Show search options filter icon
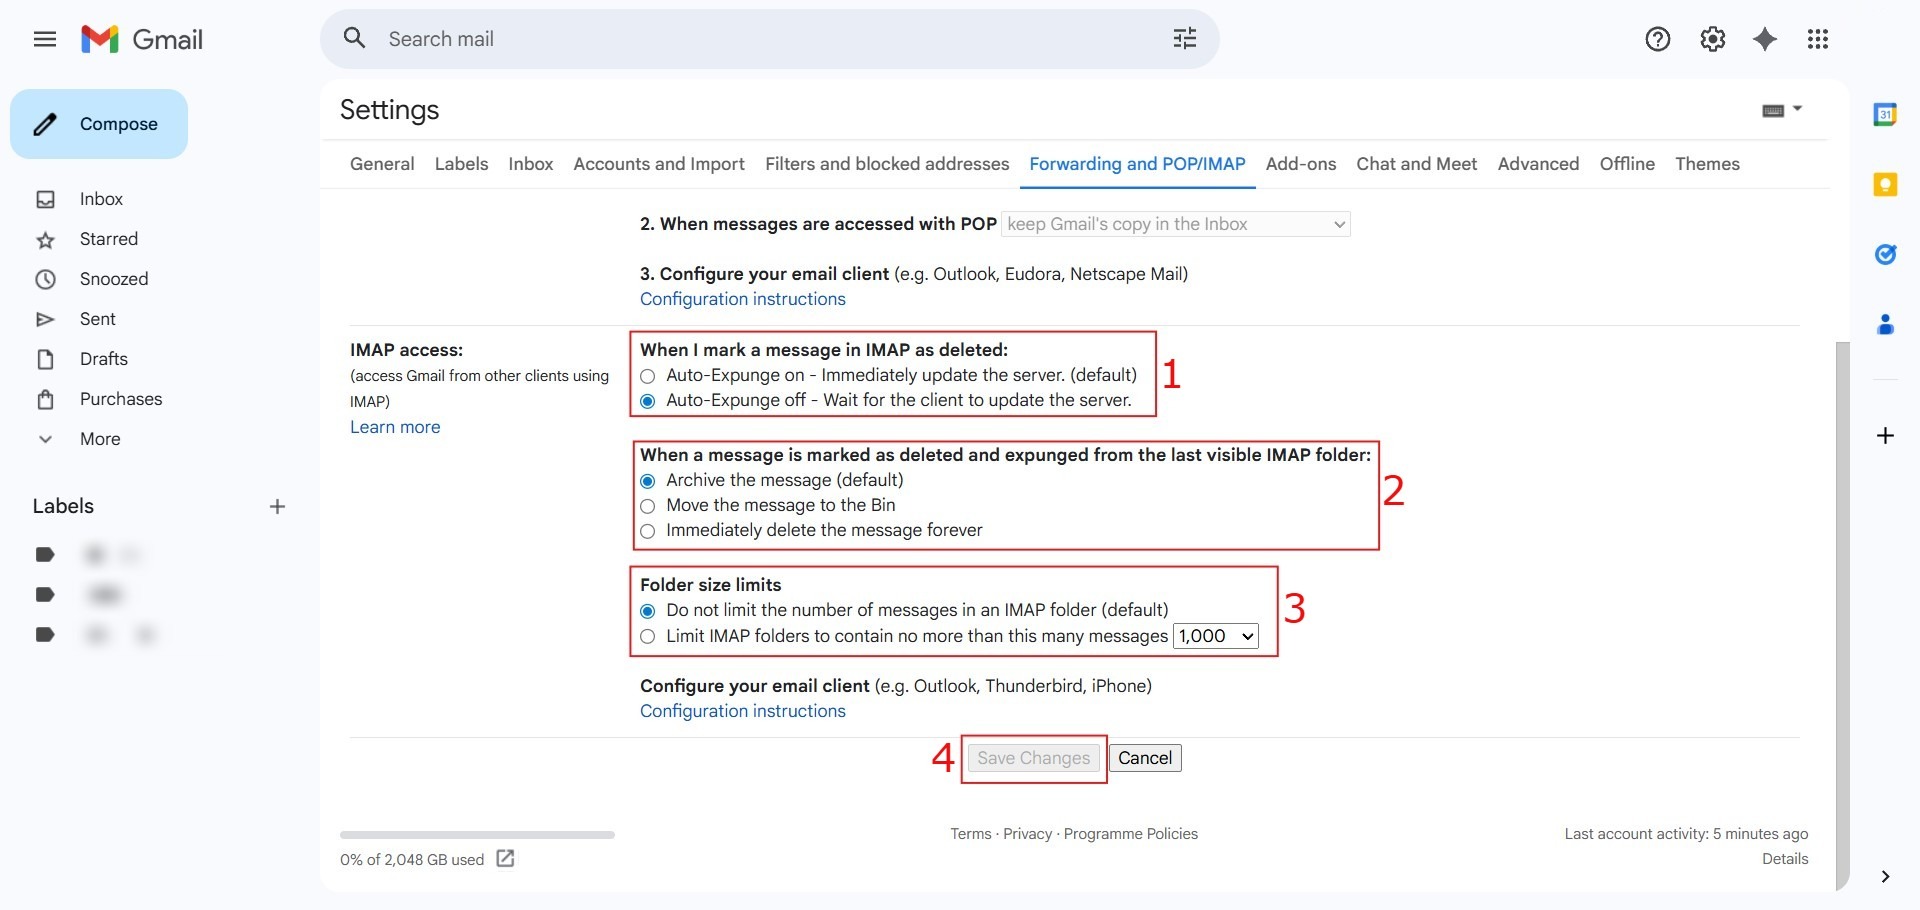1920x910 pixels. pos(1184,39)
